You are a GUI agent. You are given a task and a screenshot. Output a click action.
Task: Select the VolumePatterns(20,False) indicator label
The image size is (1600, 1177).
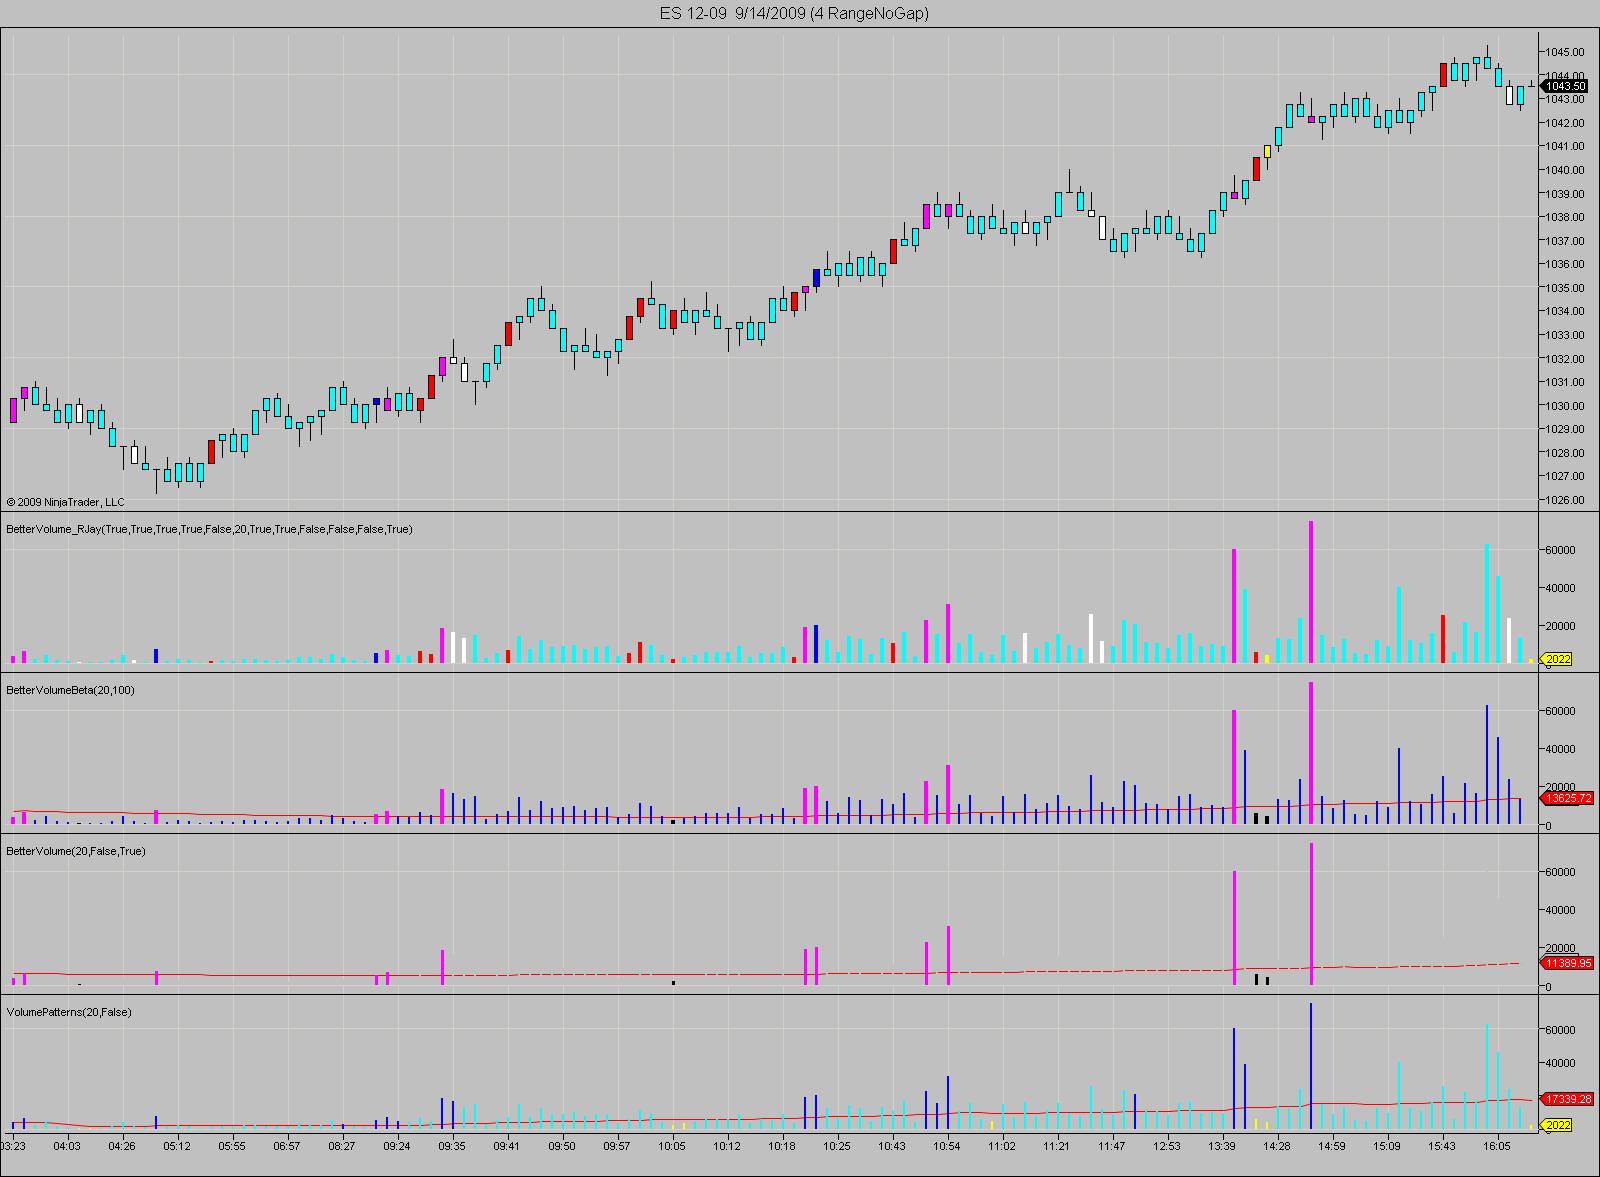coord(69,1012)
